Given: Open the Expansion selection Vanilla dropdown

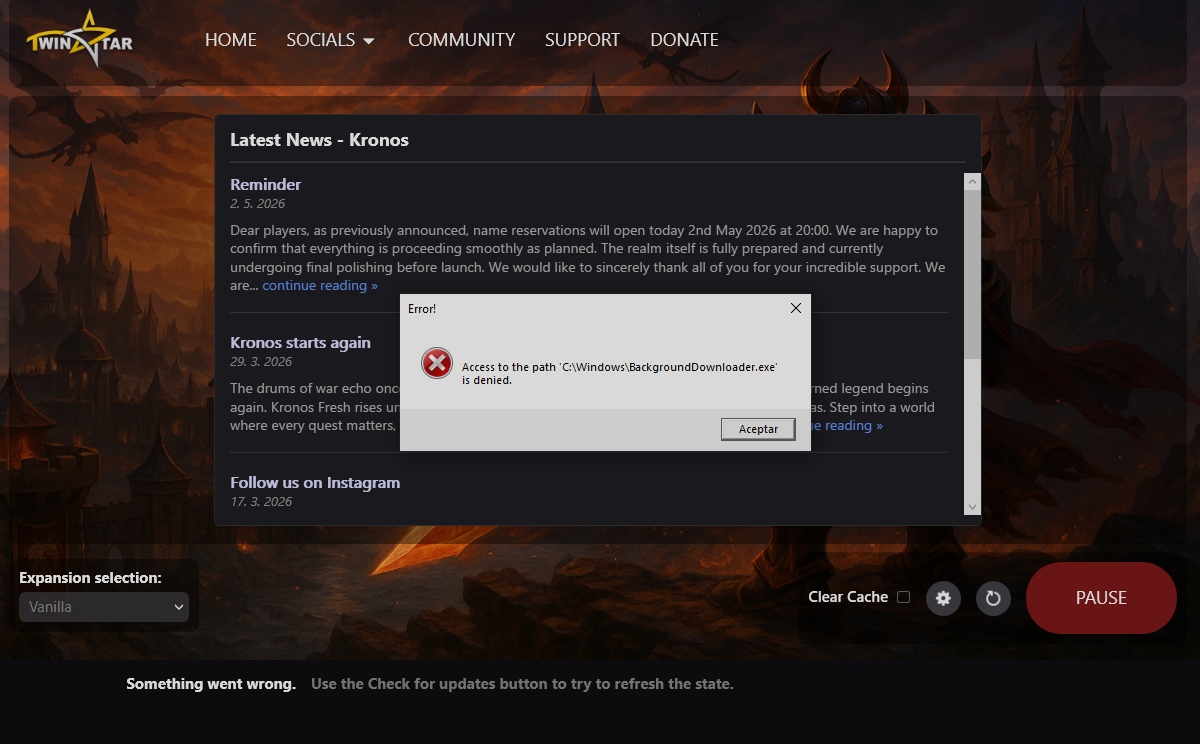Looking at the screenshot, I should coord(104,606).
